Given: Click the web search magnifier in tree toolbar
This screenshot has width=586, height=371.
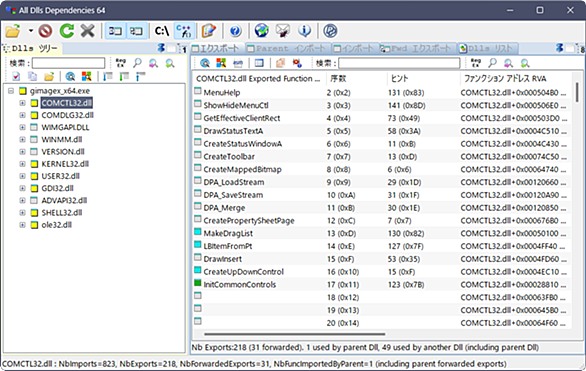Looking at the screenshot, I should (x=70, y=76).
